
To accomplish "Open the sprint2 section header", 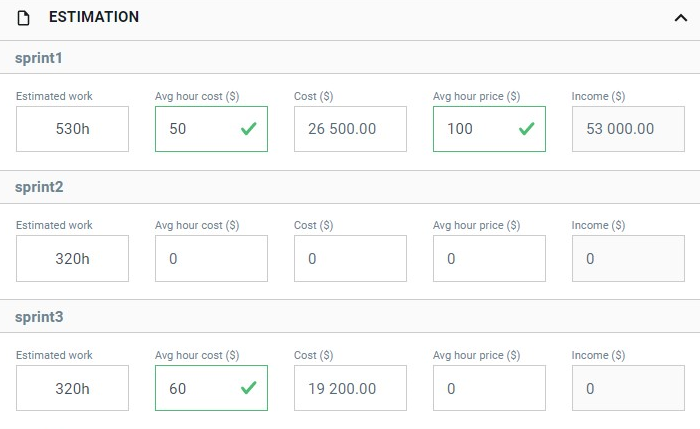I will [350, 187].
